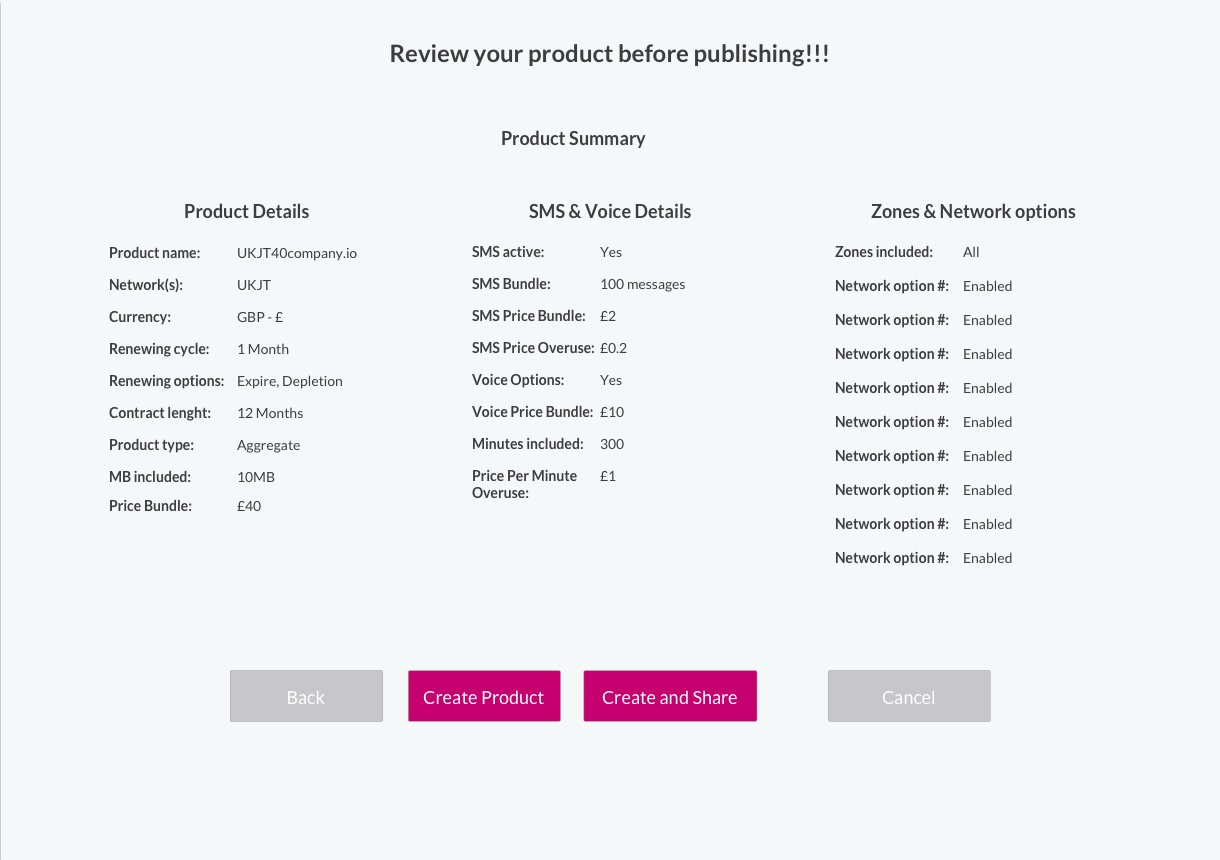Click the Back button
This screenshot has height=860, width=1220.
pyautogui.click(x=306, y=697)
